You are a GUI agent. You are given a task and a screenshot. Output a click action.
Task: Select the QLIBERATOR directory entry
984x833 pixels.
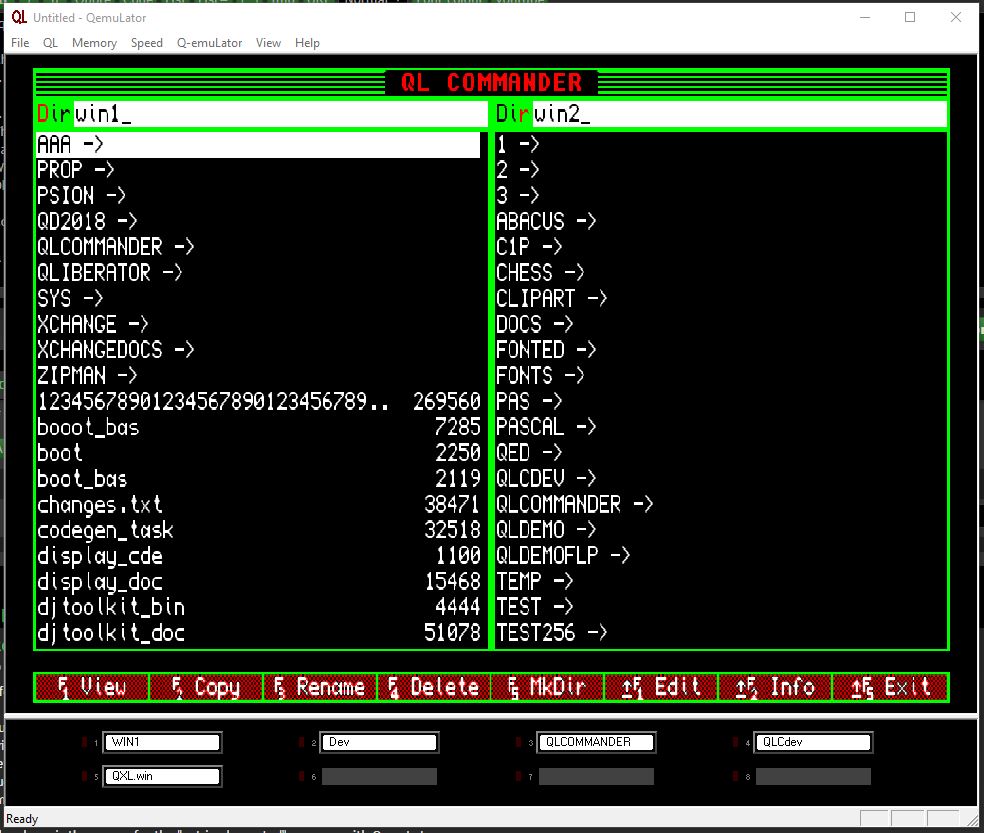[x=258, y=273]
